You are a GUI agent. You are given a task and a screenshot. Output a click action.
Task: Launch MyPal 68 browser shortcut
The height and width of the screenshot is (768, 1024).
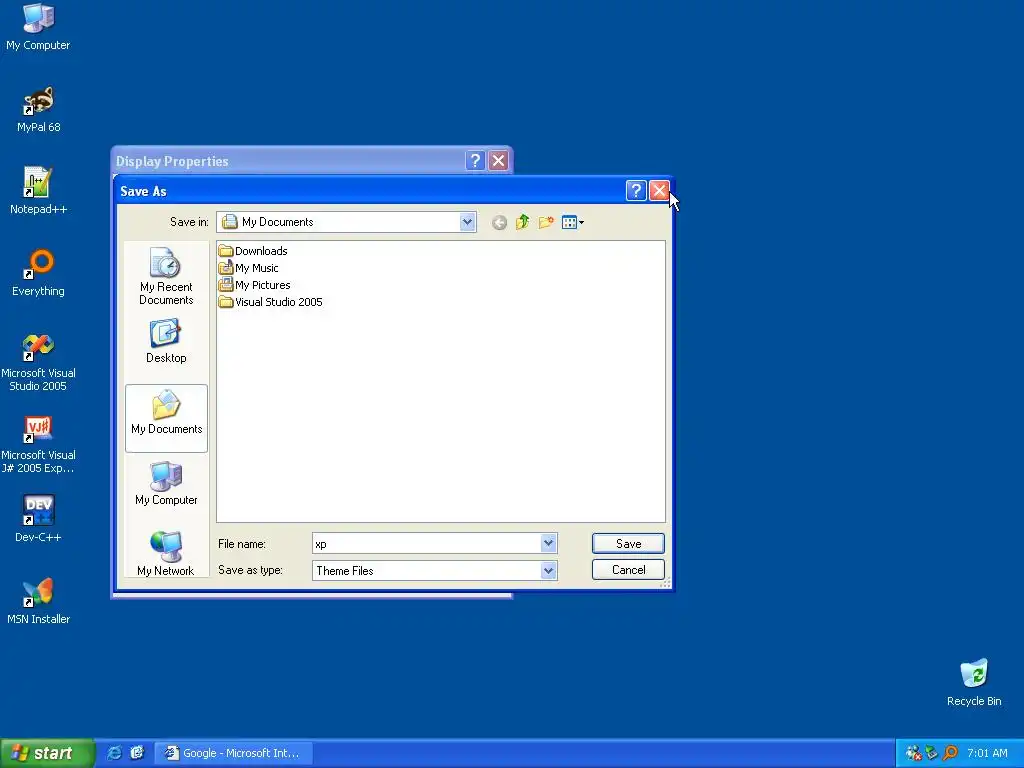point(38,110)
